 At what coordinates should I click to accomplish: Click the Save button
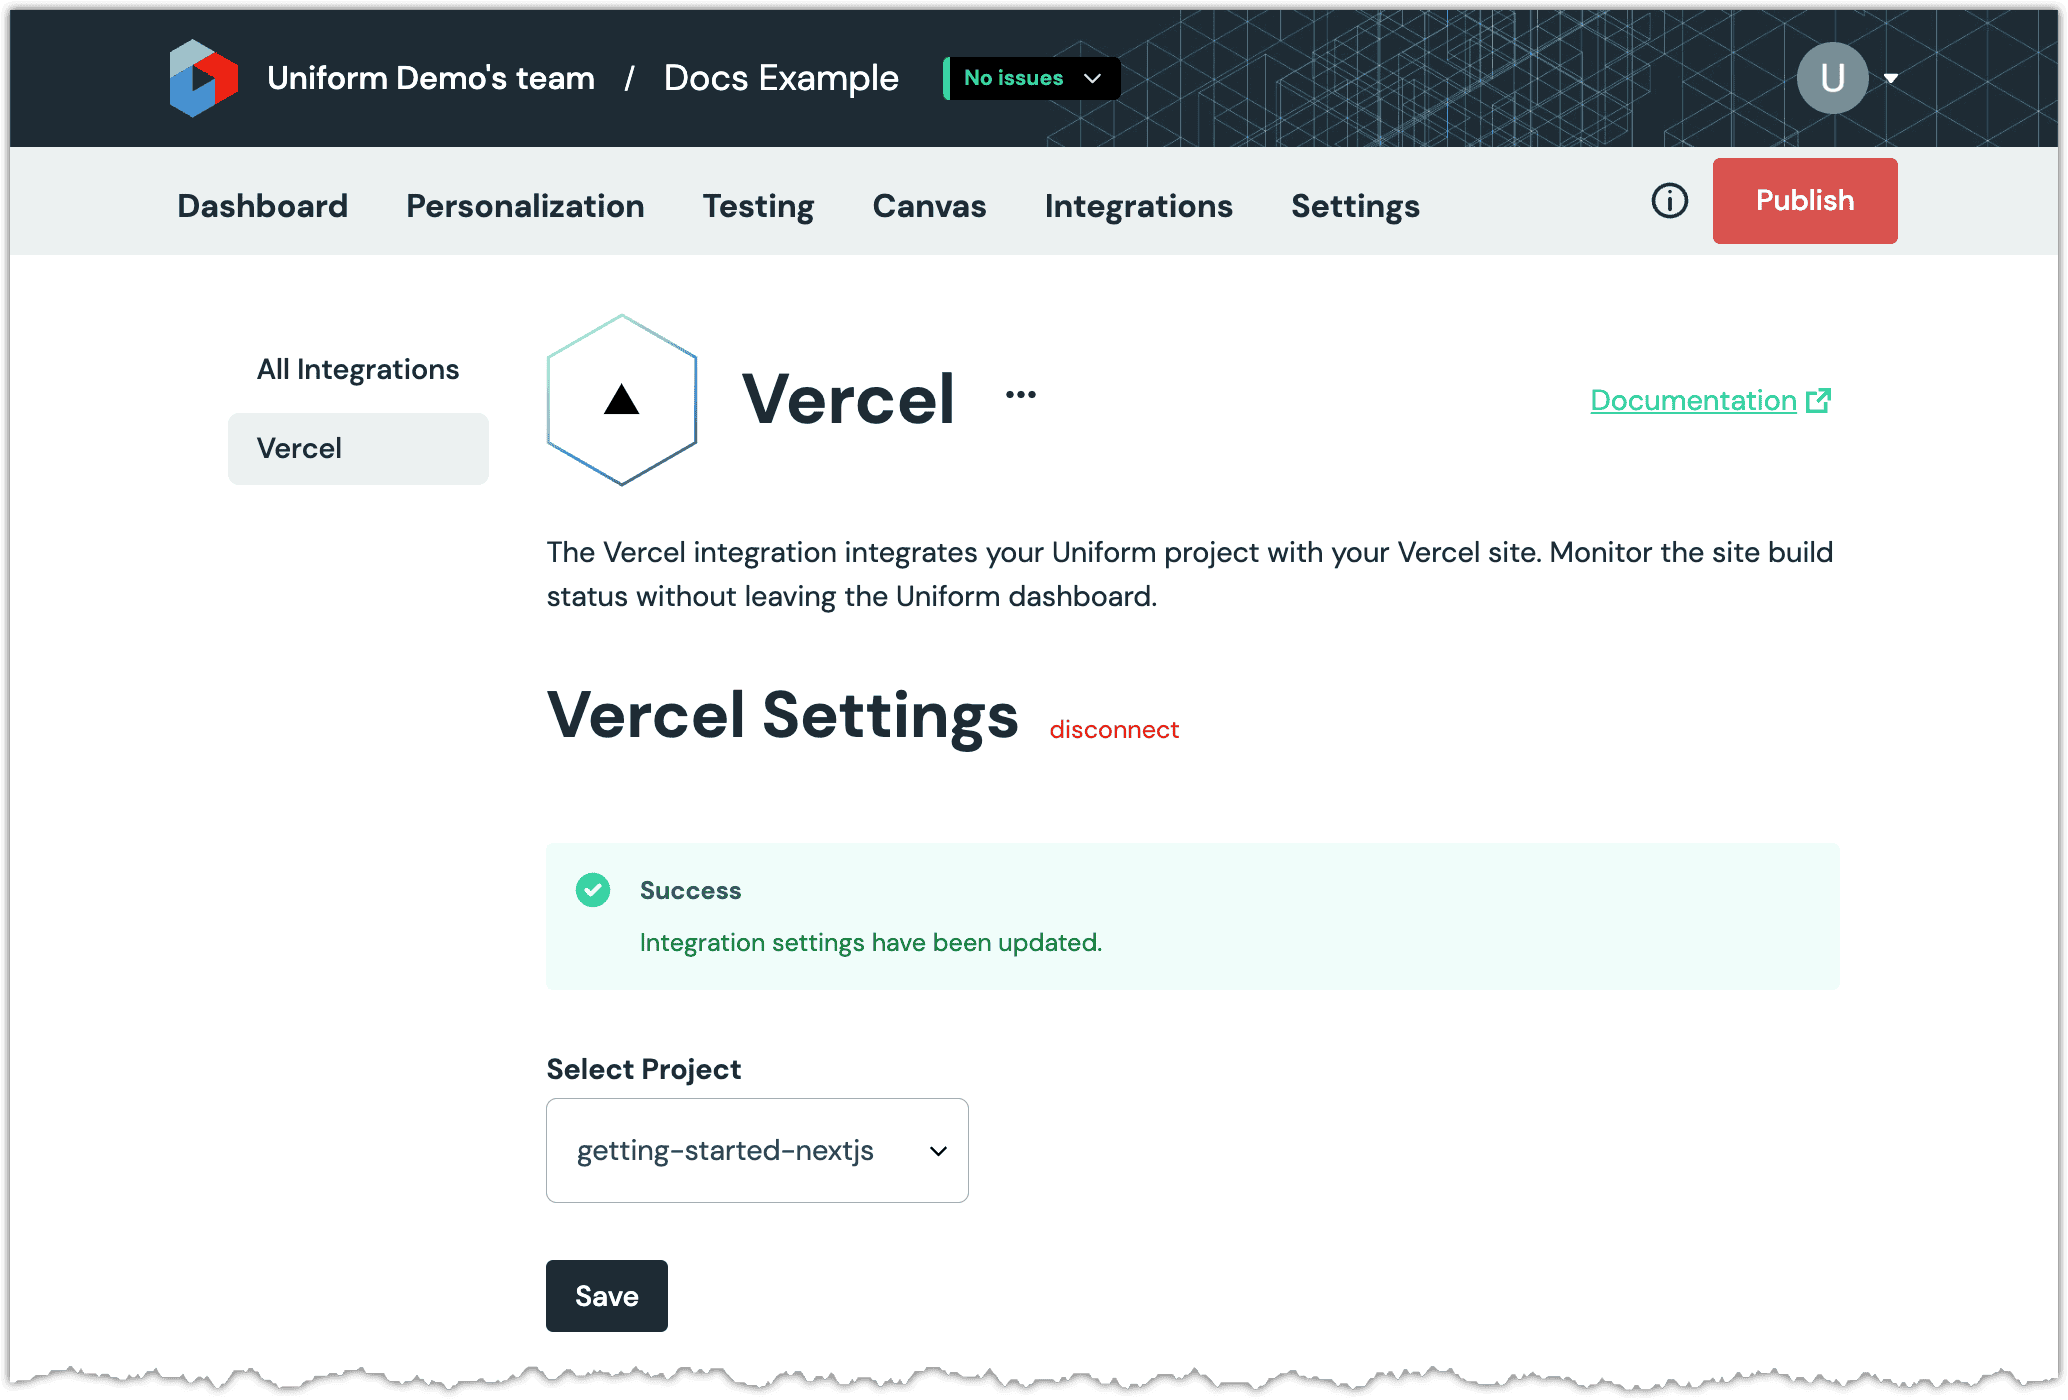(607, 1296)
